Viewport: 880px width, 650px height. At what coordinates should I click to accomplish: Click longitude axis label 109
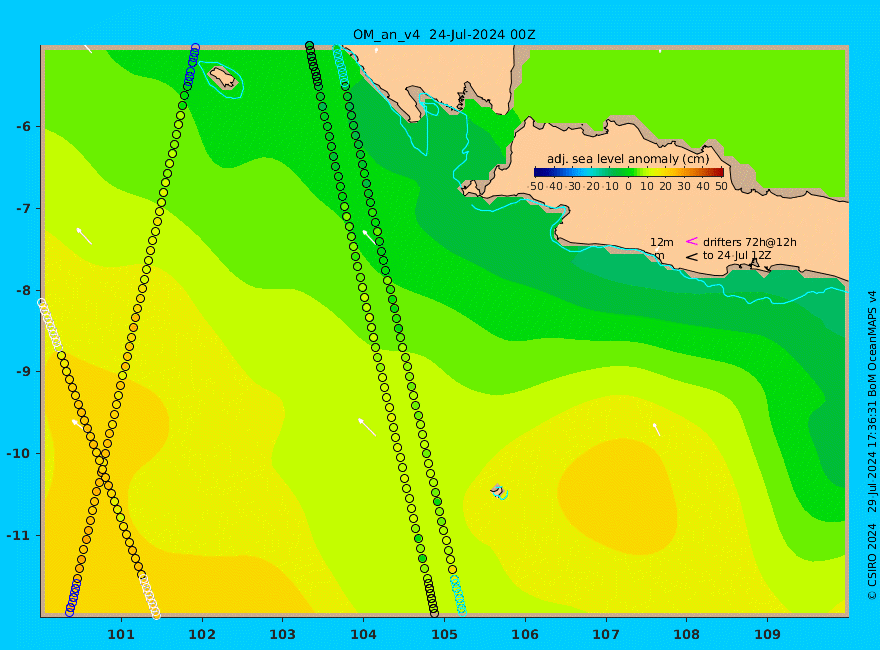point(767,635)
